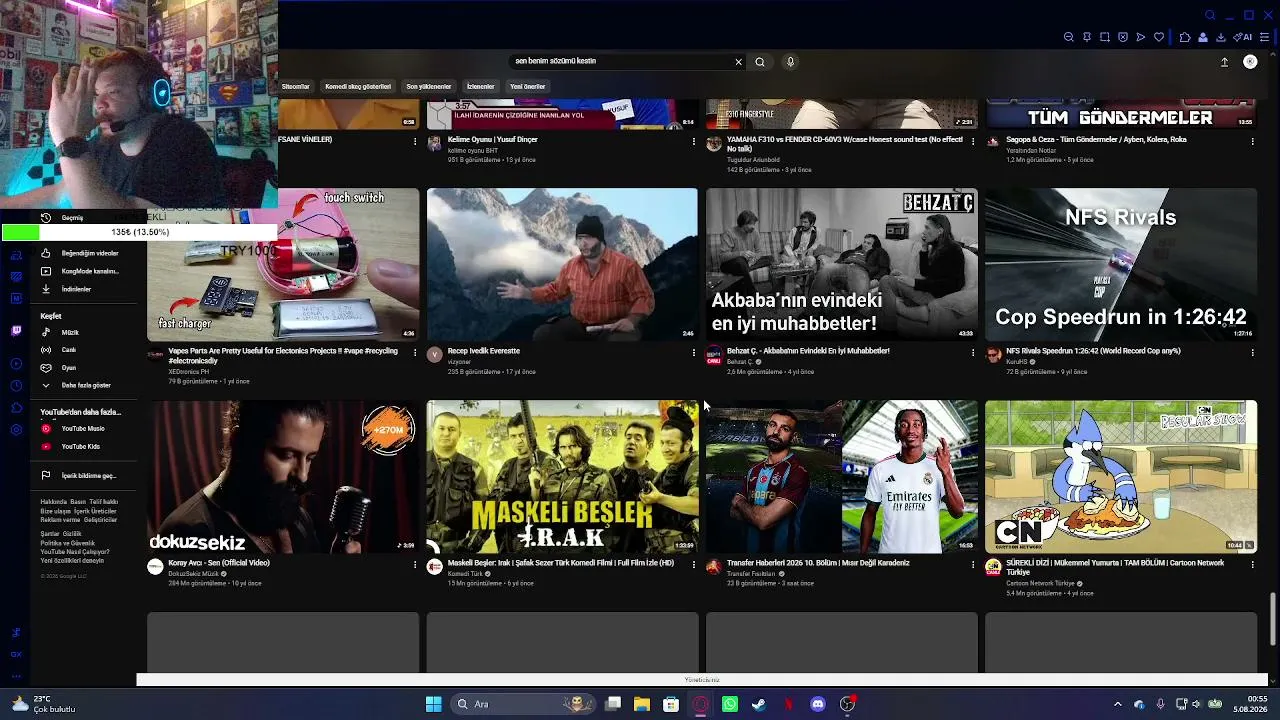Start voice search with the microphone icon
This screenshot has width=1280, height=720.
point(790,62)
